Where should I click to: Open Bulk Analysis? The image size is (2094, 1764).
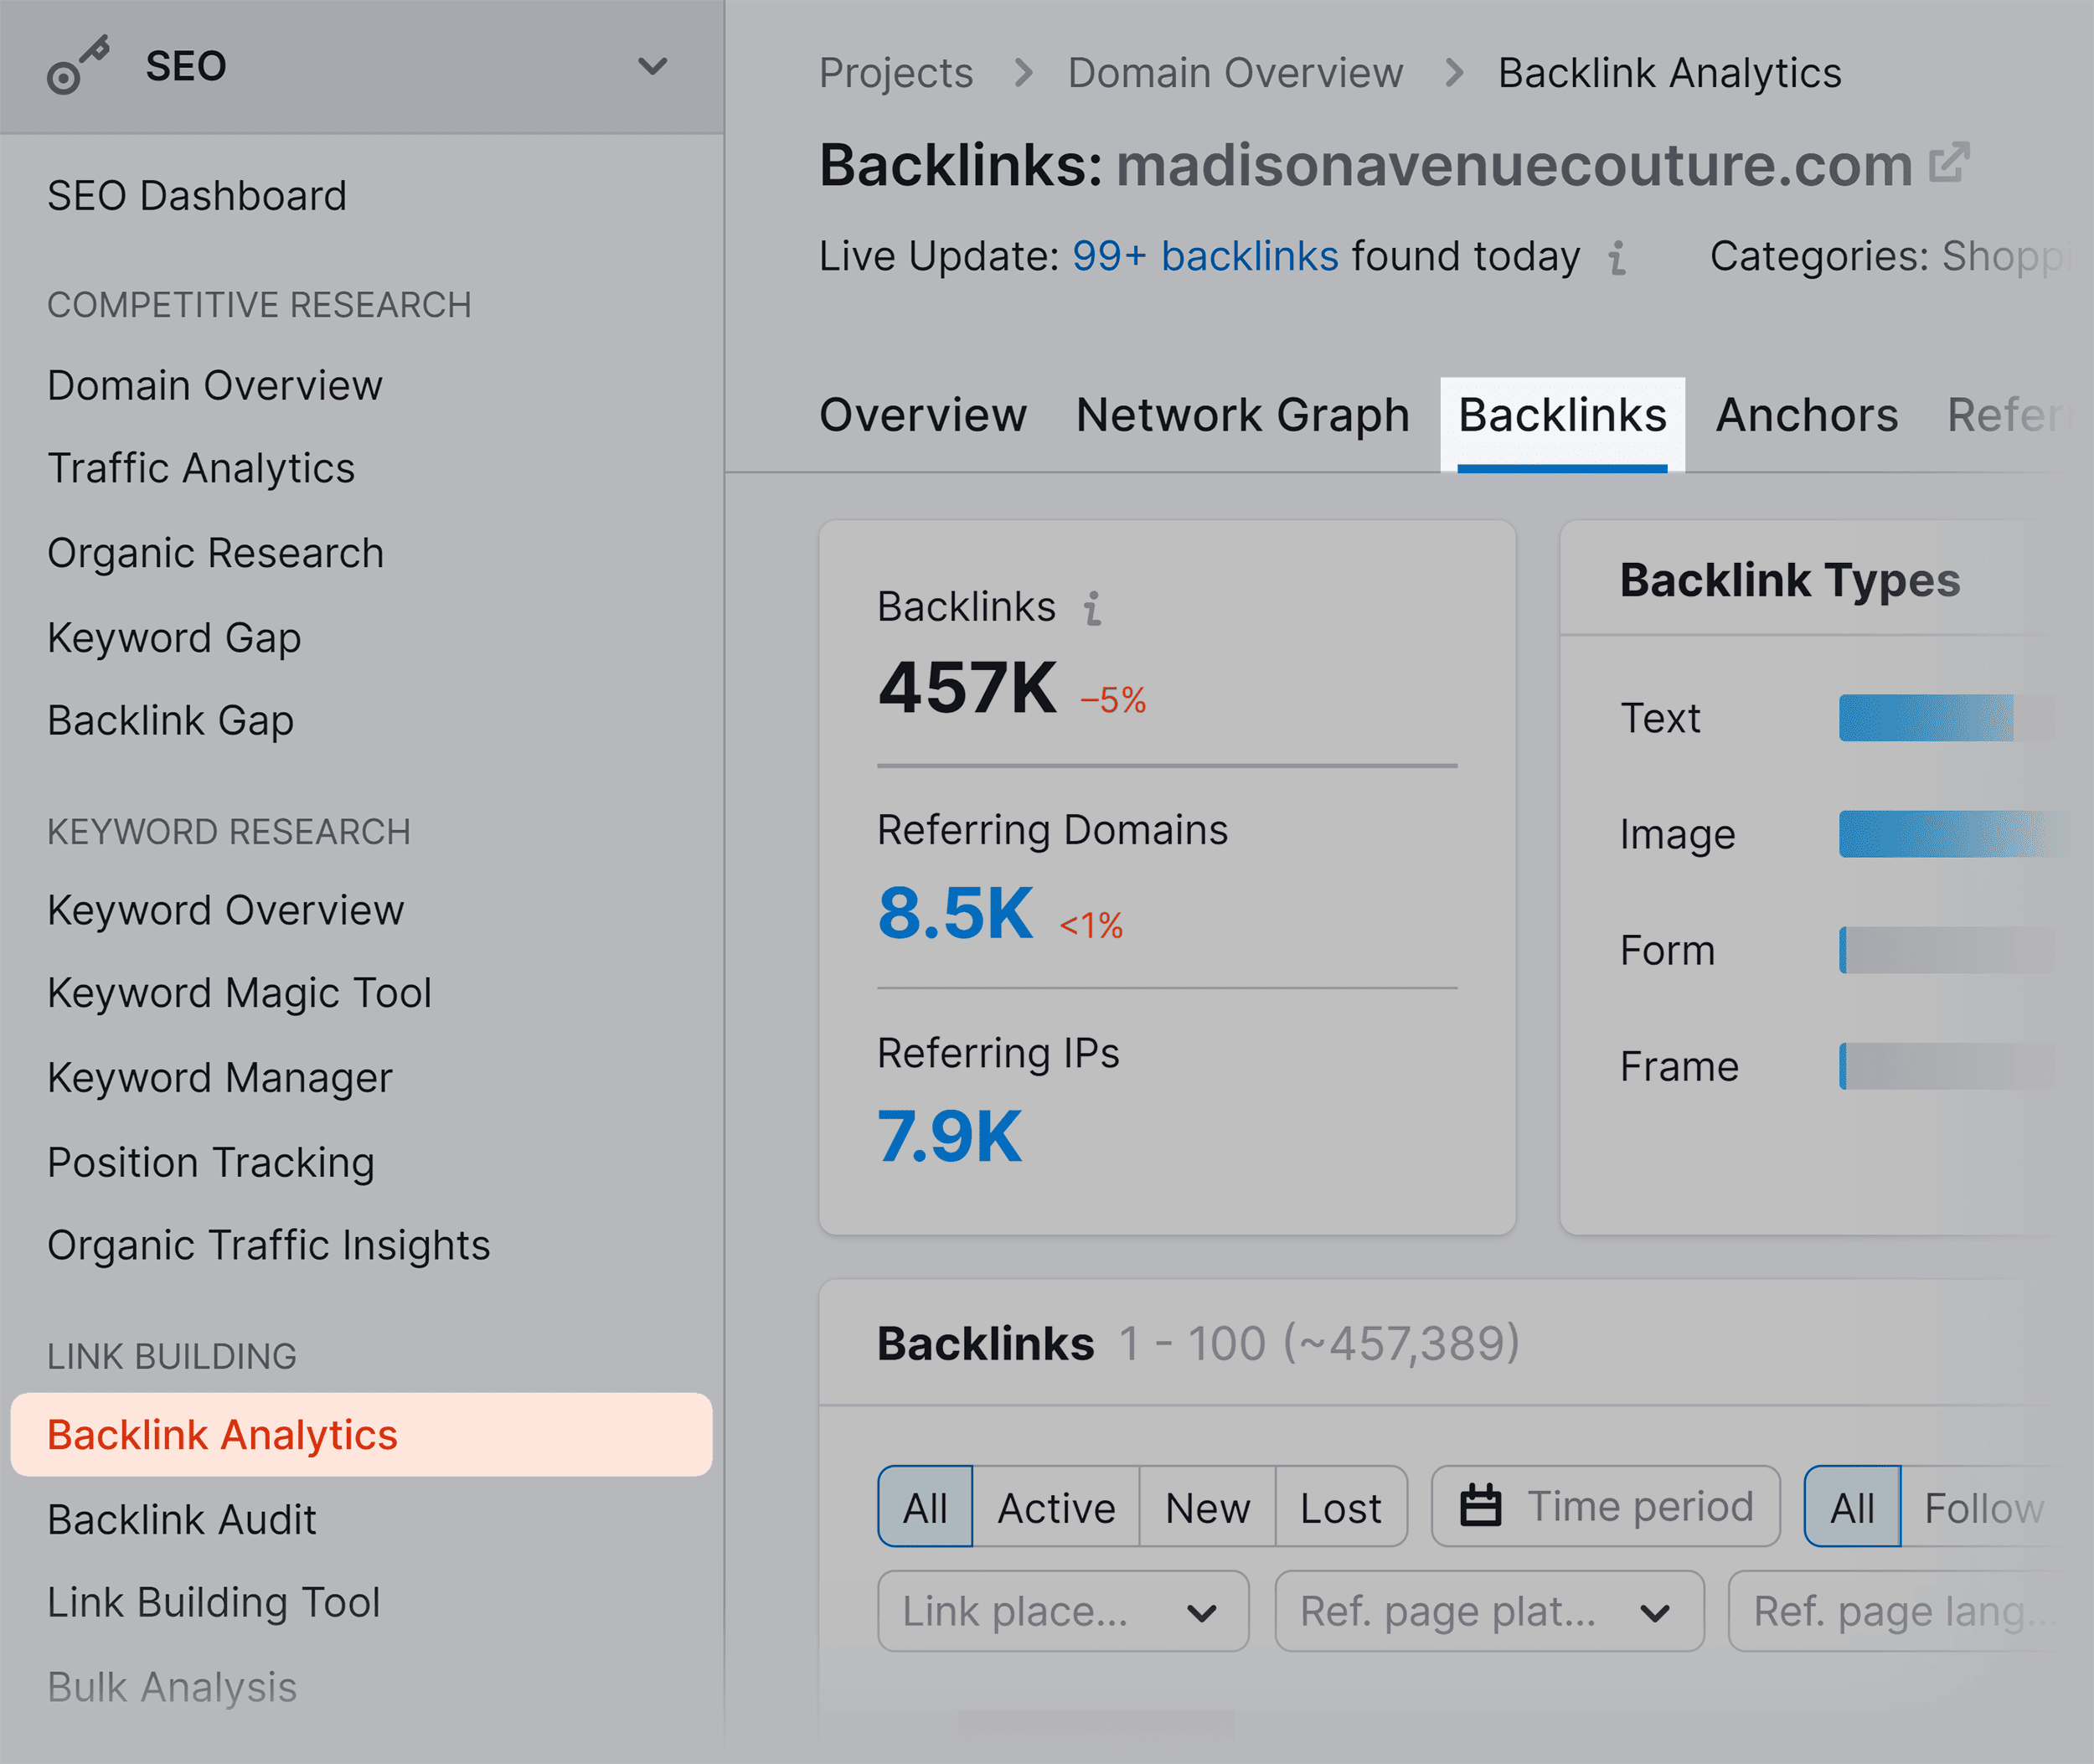point(172,1687)
